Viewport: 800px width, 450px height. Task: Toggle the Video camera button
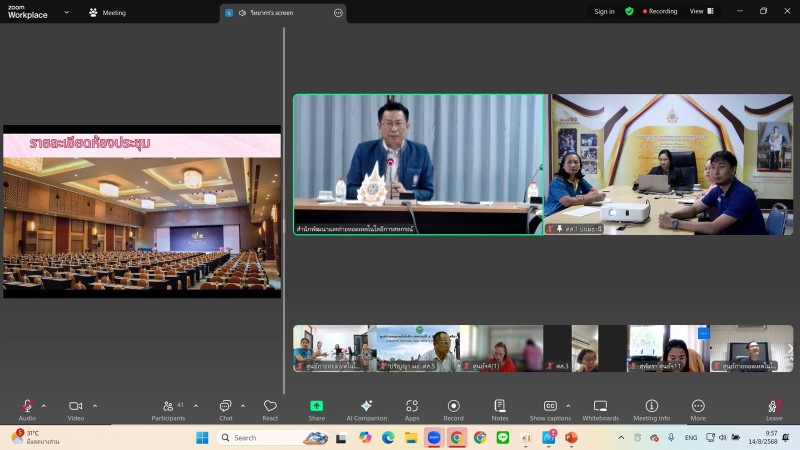pyautogui.click(x=75, y=406)
